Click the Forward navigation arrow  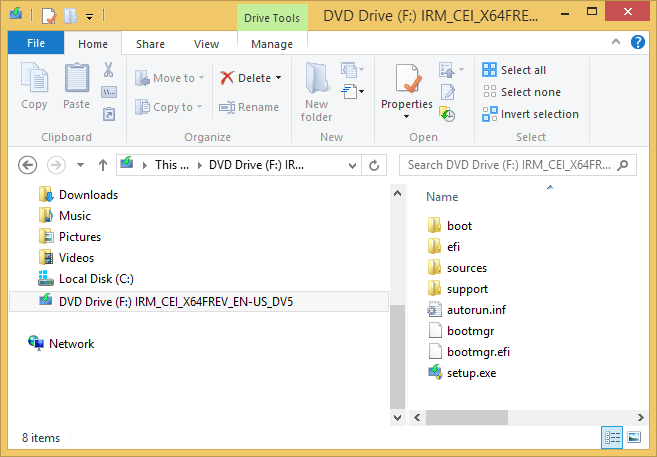tap(56, 165)
